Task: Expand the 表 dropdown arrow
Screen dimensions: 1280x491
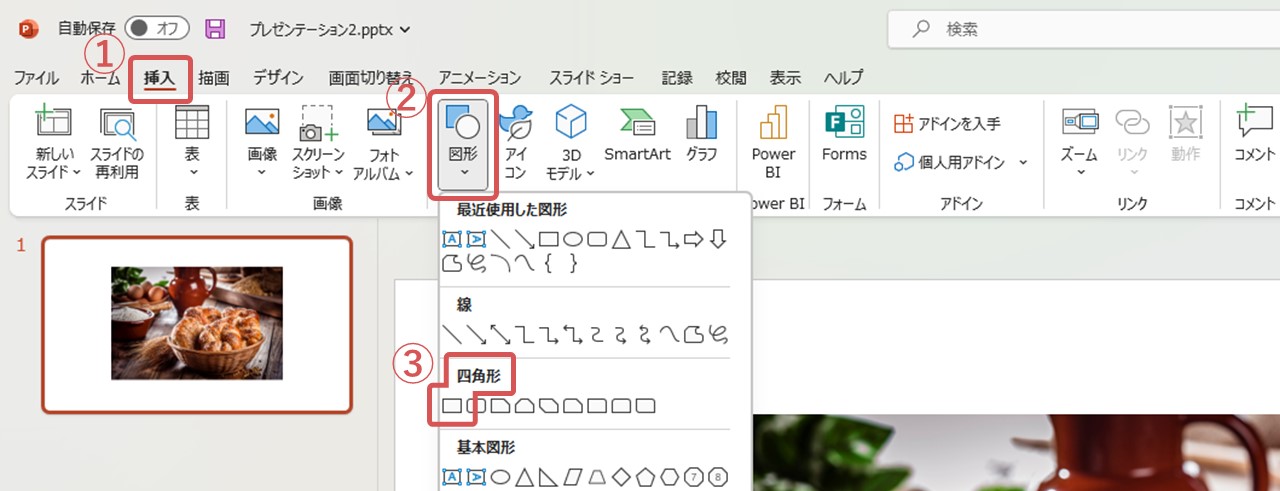Action: tap(192, 173)
